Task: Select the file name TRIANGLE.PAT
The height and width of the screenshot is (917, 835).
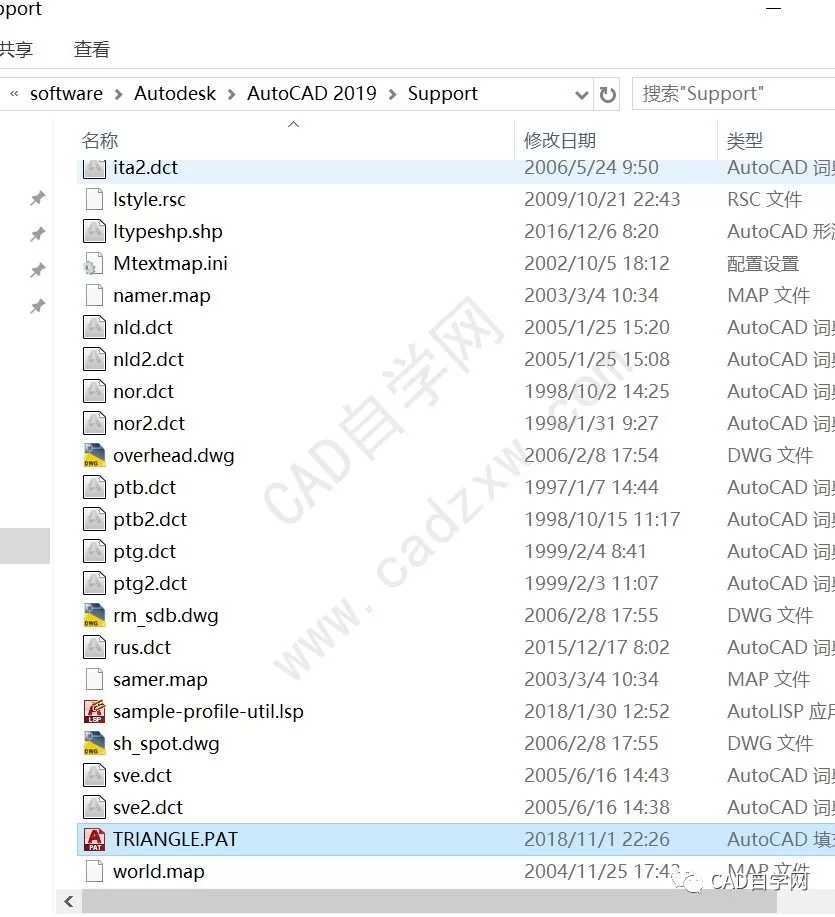Action: [x=175, y=839]
